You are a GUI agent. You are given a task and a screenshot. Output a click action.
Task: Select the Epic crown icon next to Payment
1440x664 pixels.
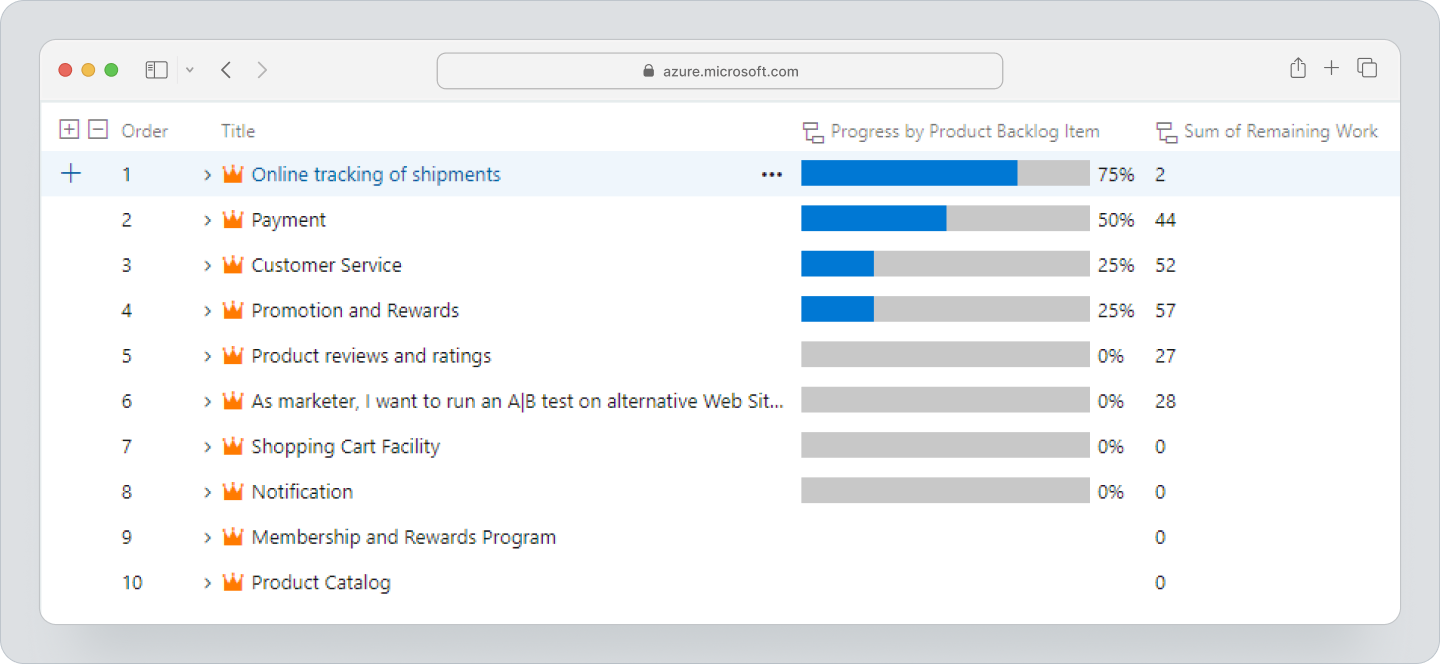232,219
